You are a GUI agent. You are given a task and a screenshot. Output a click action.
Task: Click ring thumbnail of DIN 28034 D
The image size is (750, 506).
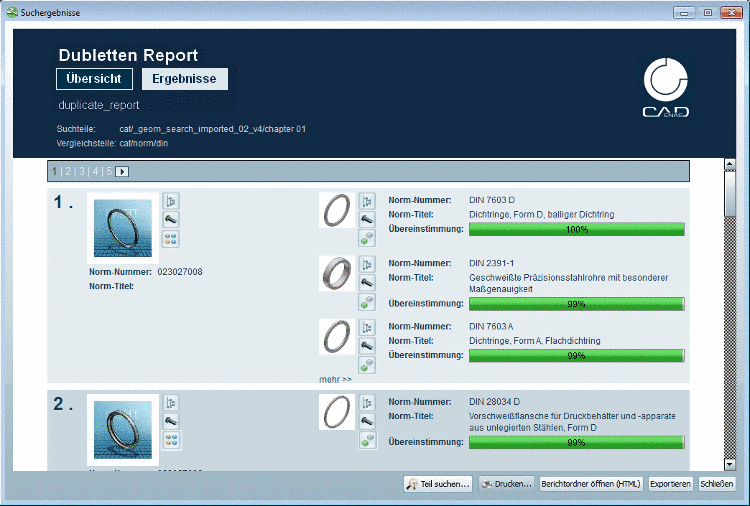[337, 412]
